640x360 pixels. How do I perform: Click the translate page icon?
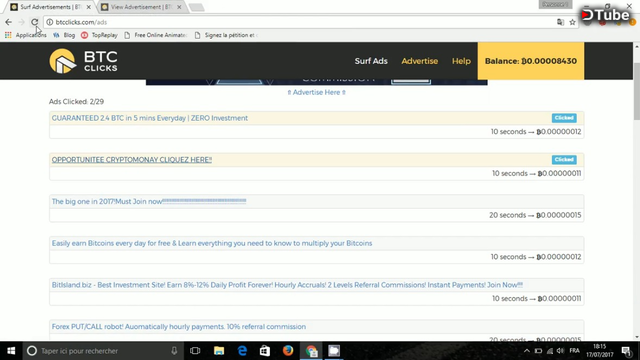click(x=560, y=22)
